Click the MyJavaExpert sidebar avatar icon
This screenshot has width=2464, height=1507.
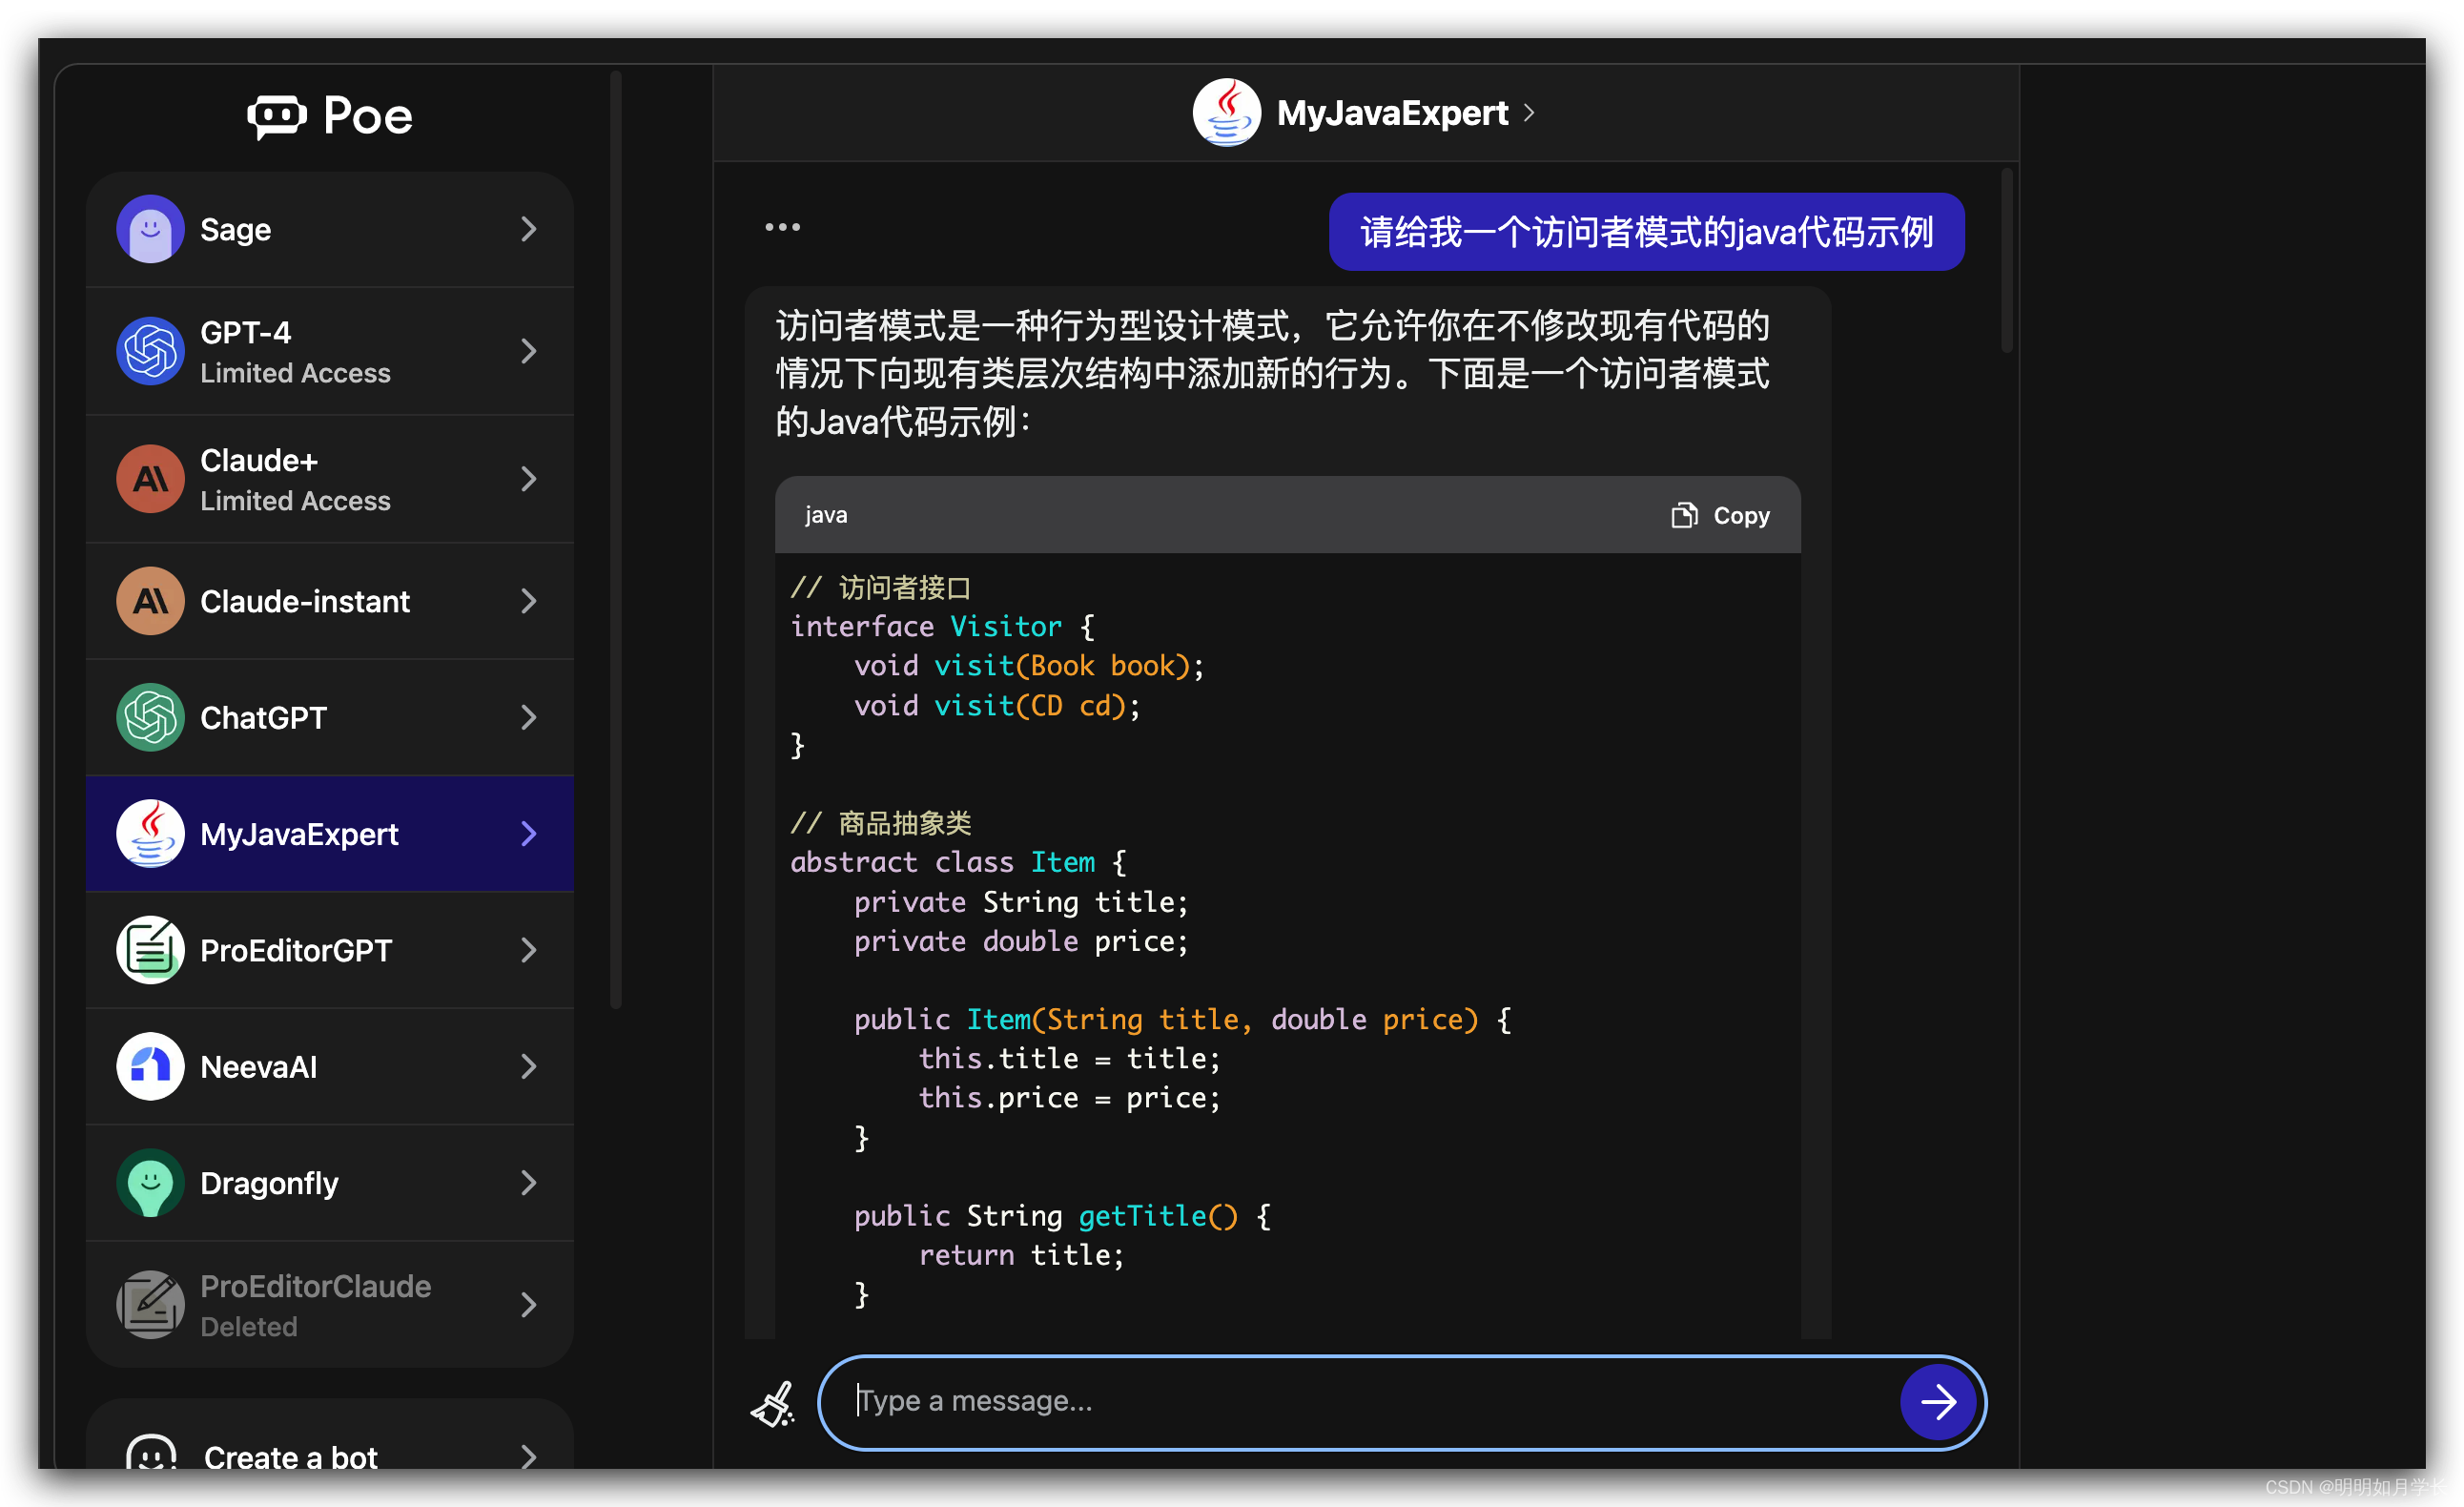150,833
